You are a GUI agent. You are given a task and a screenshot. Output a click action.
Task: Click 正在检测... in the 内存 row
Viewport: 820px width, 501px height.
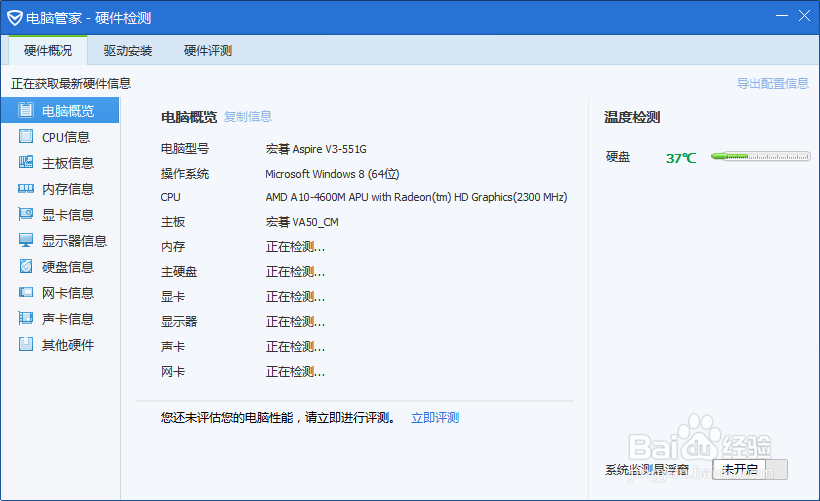[295, 247]
